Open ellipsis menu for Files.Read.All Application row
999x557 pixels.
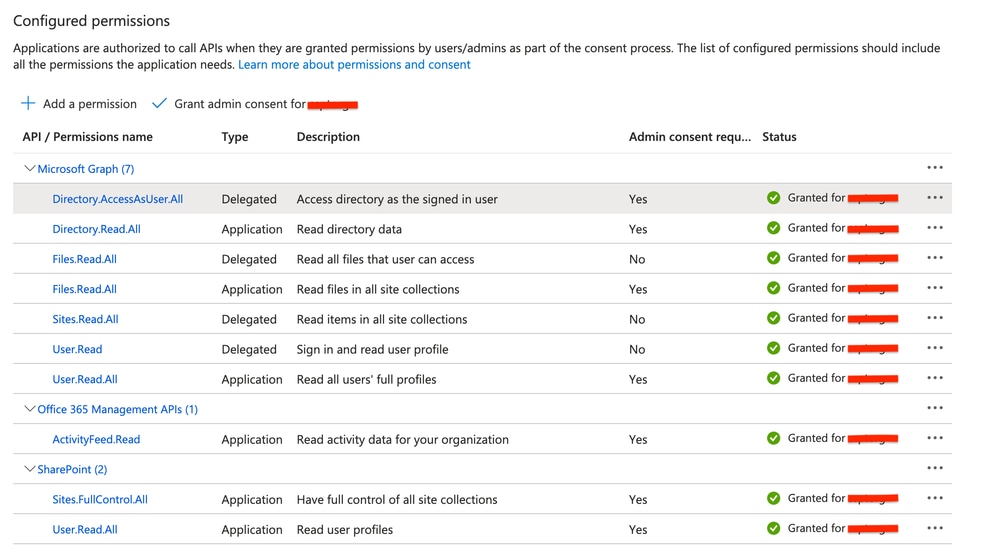point(935,287)
